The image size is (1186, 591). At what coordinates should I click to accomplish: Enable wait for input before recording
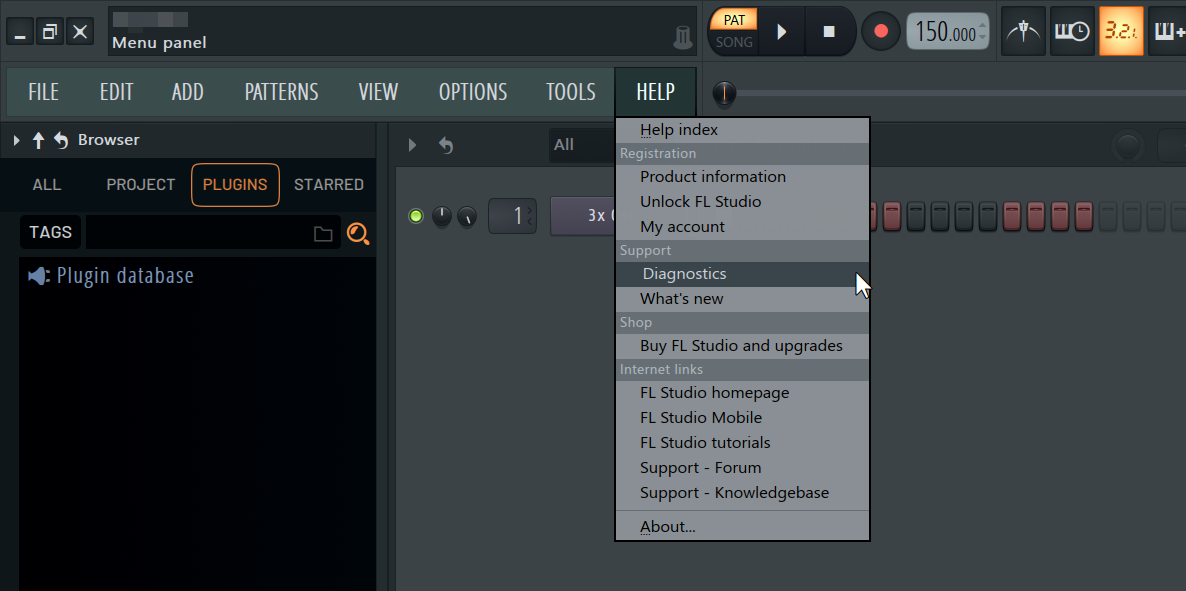(x=1073, y=31)
